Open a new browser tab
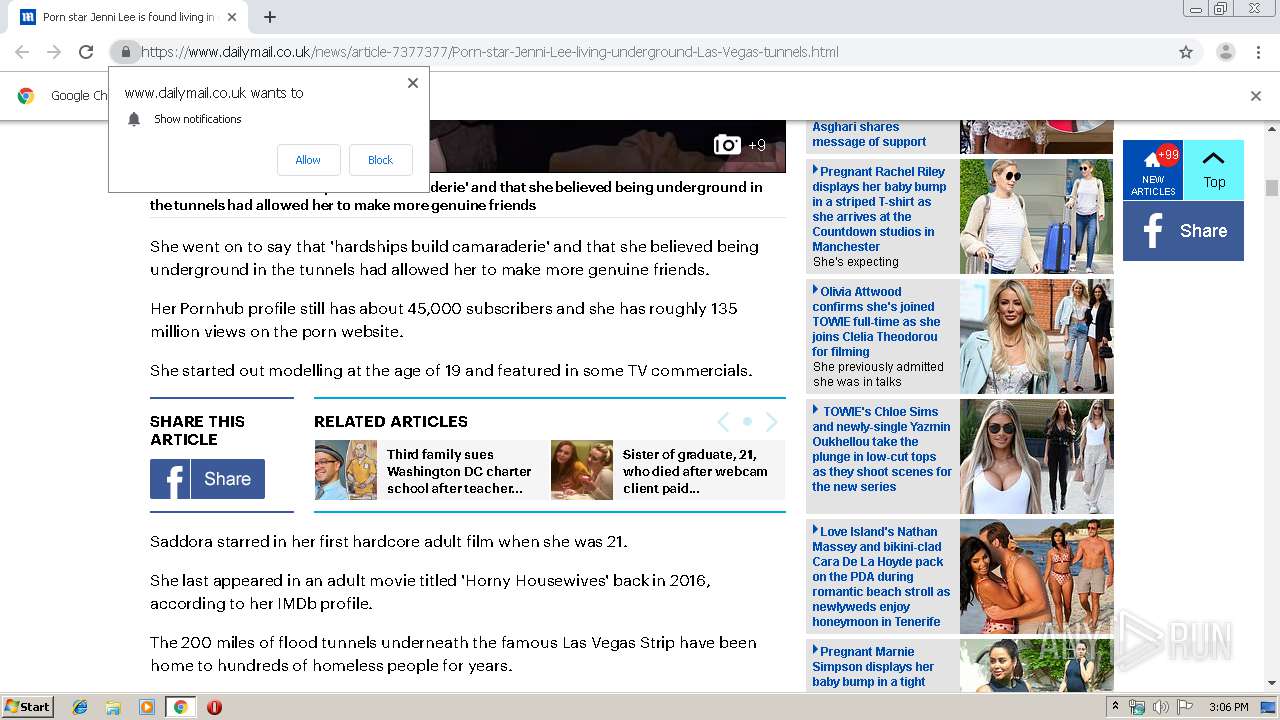The width and height of the screenshot is (1280, 720). (x=270, y=17)
